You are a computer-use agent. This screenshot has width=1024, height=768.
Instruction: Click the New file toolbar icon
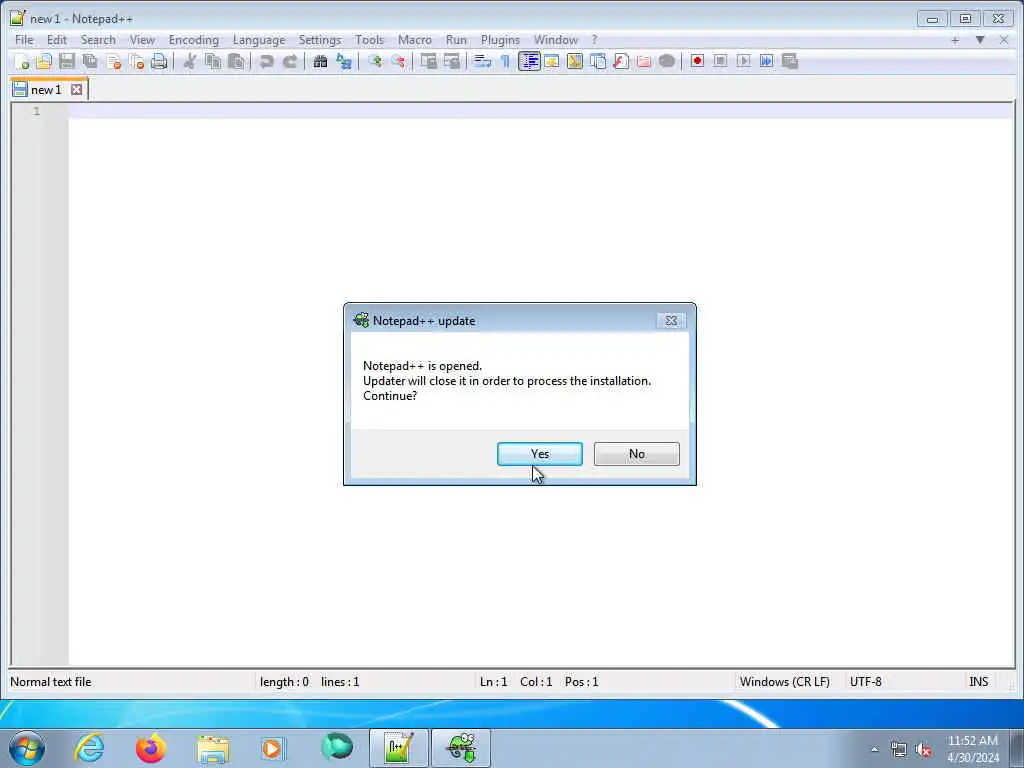point(22,61)
